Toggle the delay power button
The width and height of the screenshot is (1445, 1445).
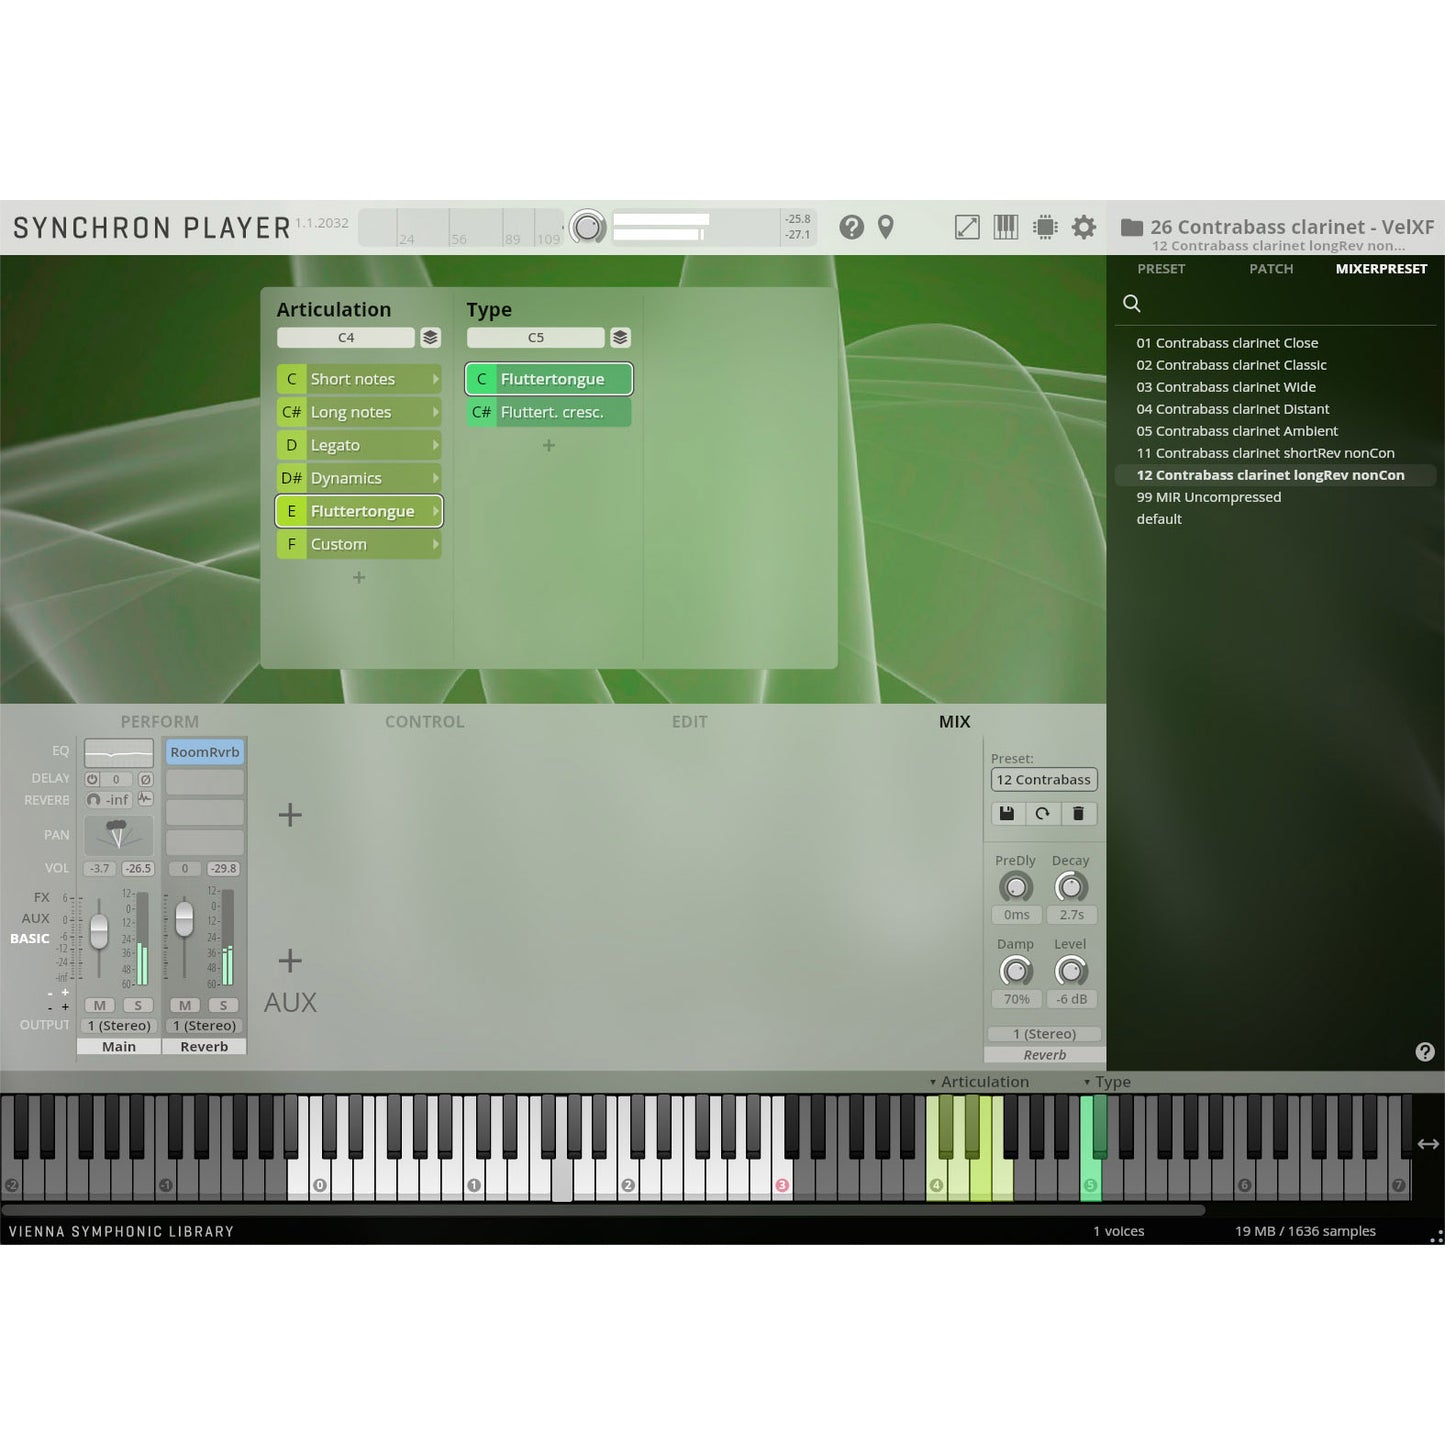point(92,779)
